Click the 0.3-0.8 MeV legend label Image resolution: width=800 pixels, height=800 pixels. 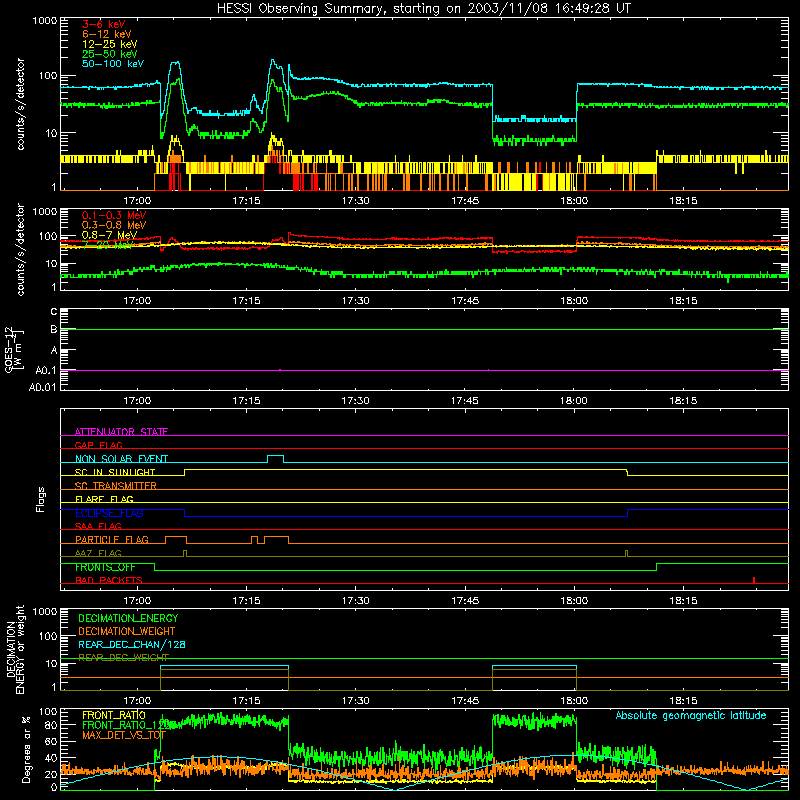(x=114, y=225)
